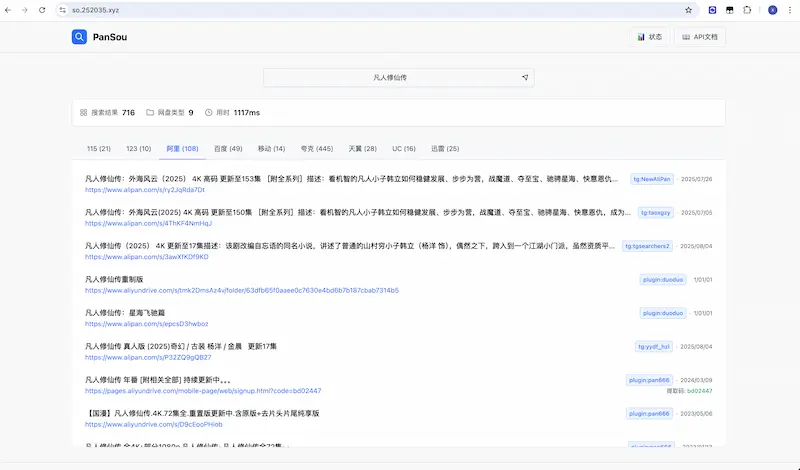Click the first blue extension icon in toolbar
This screenshot has width=800, height=470.
tap(712, 10)
